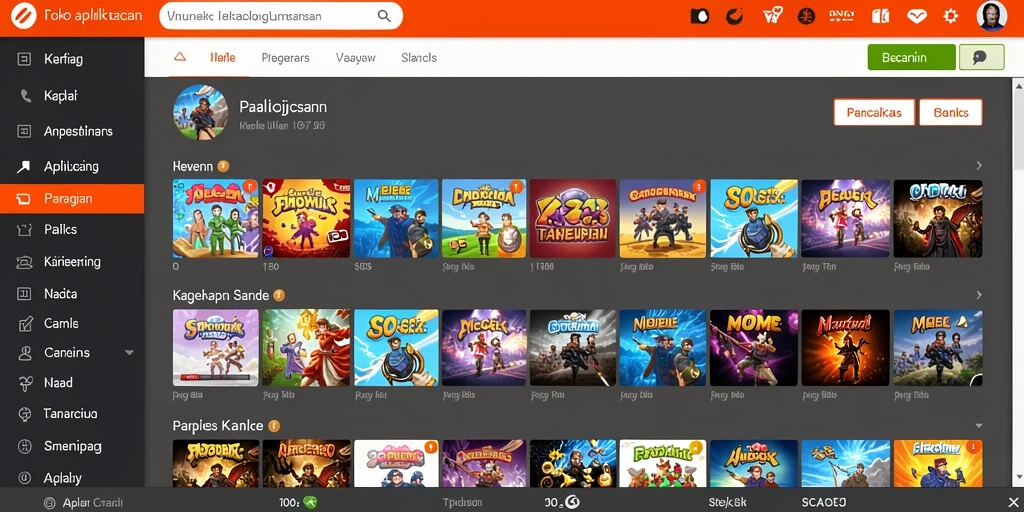Switch to the Pregerars tab
Viewport: 1024px width, 512px height.
click(x=285, y=57)
